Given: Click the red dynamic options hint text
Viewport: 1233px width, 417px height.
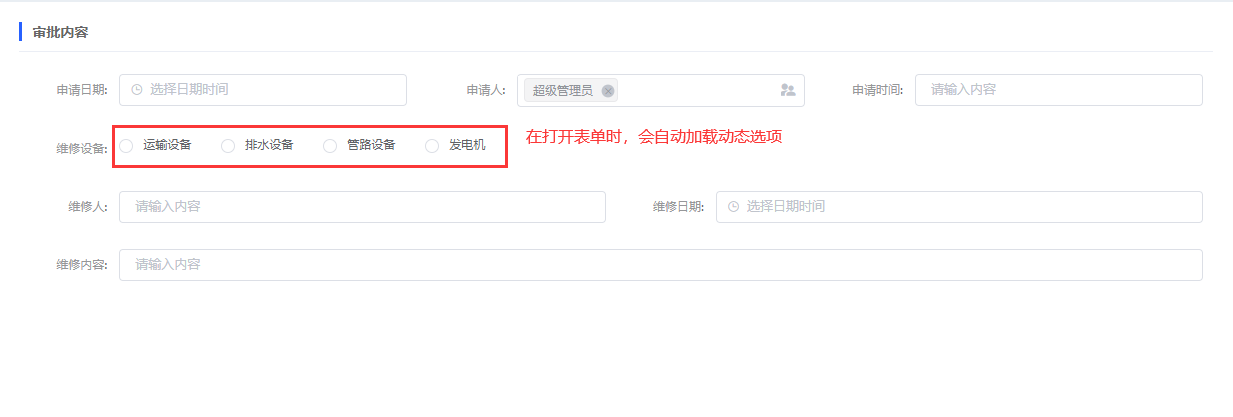Looking at the screenshot, I should point(654,137).
